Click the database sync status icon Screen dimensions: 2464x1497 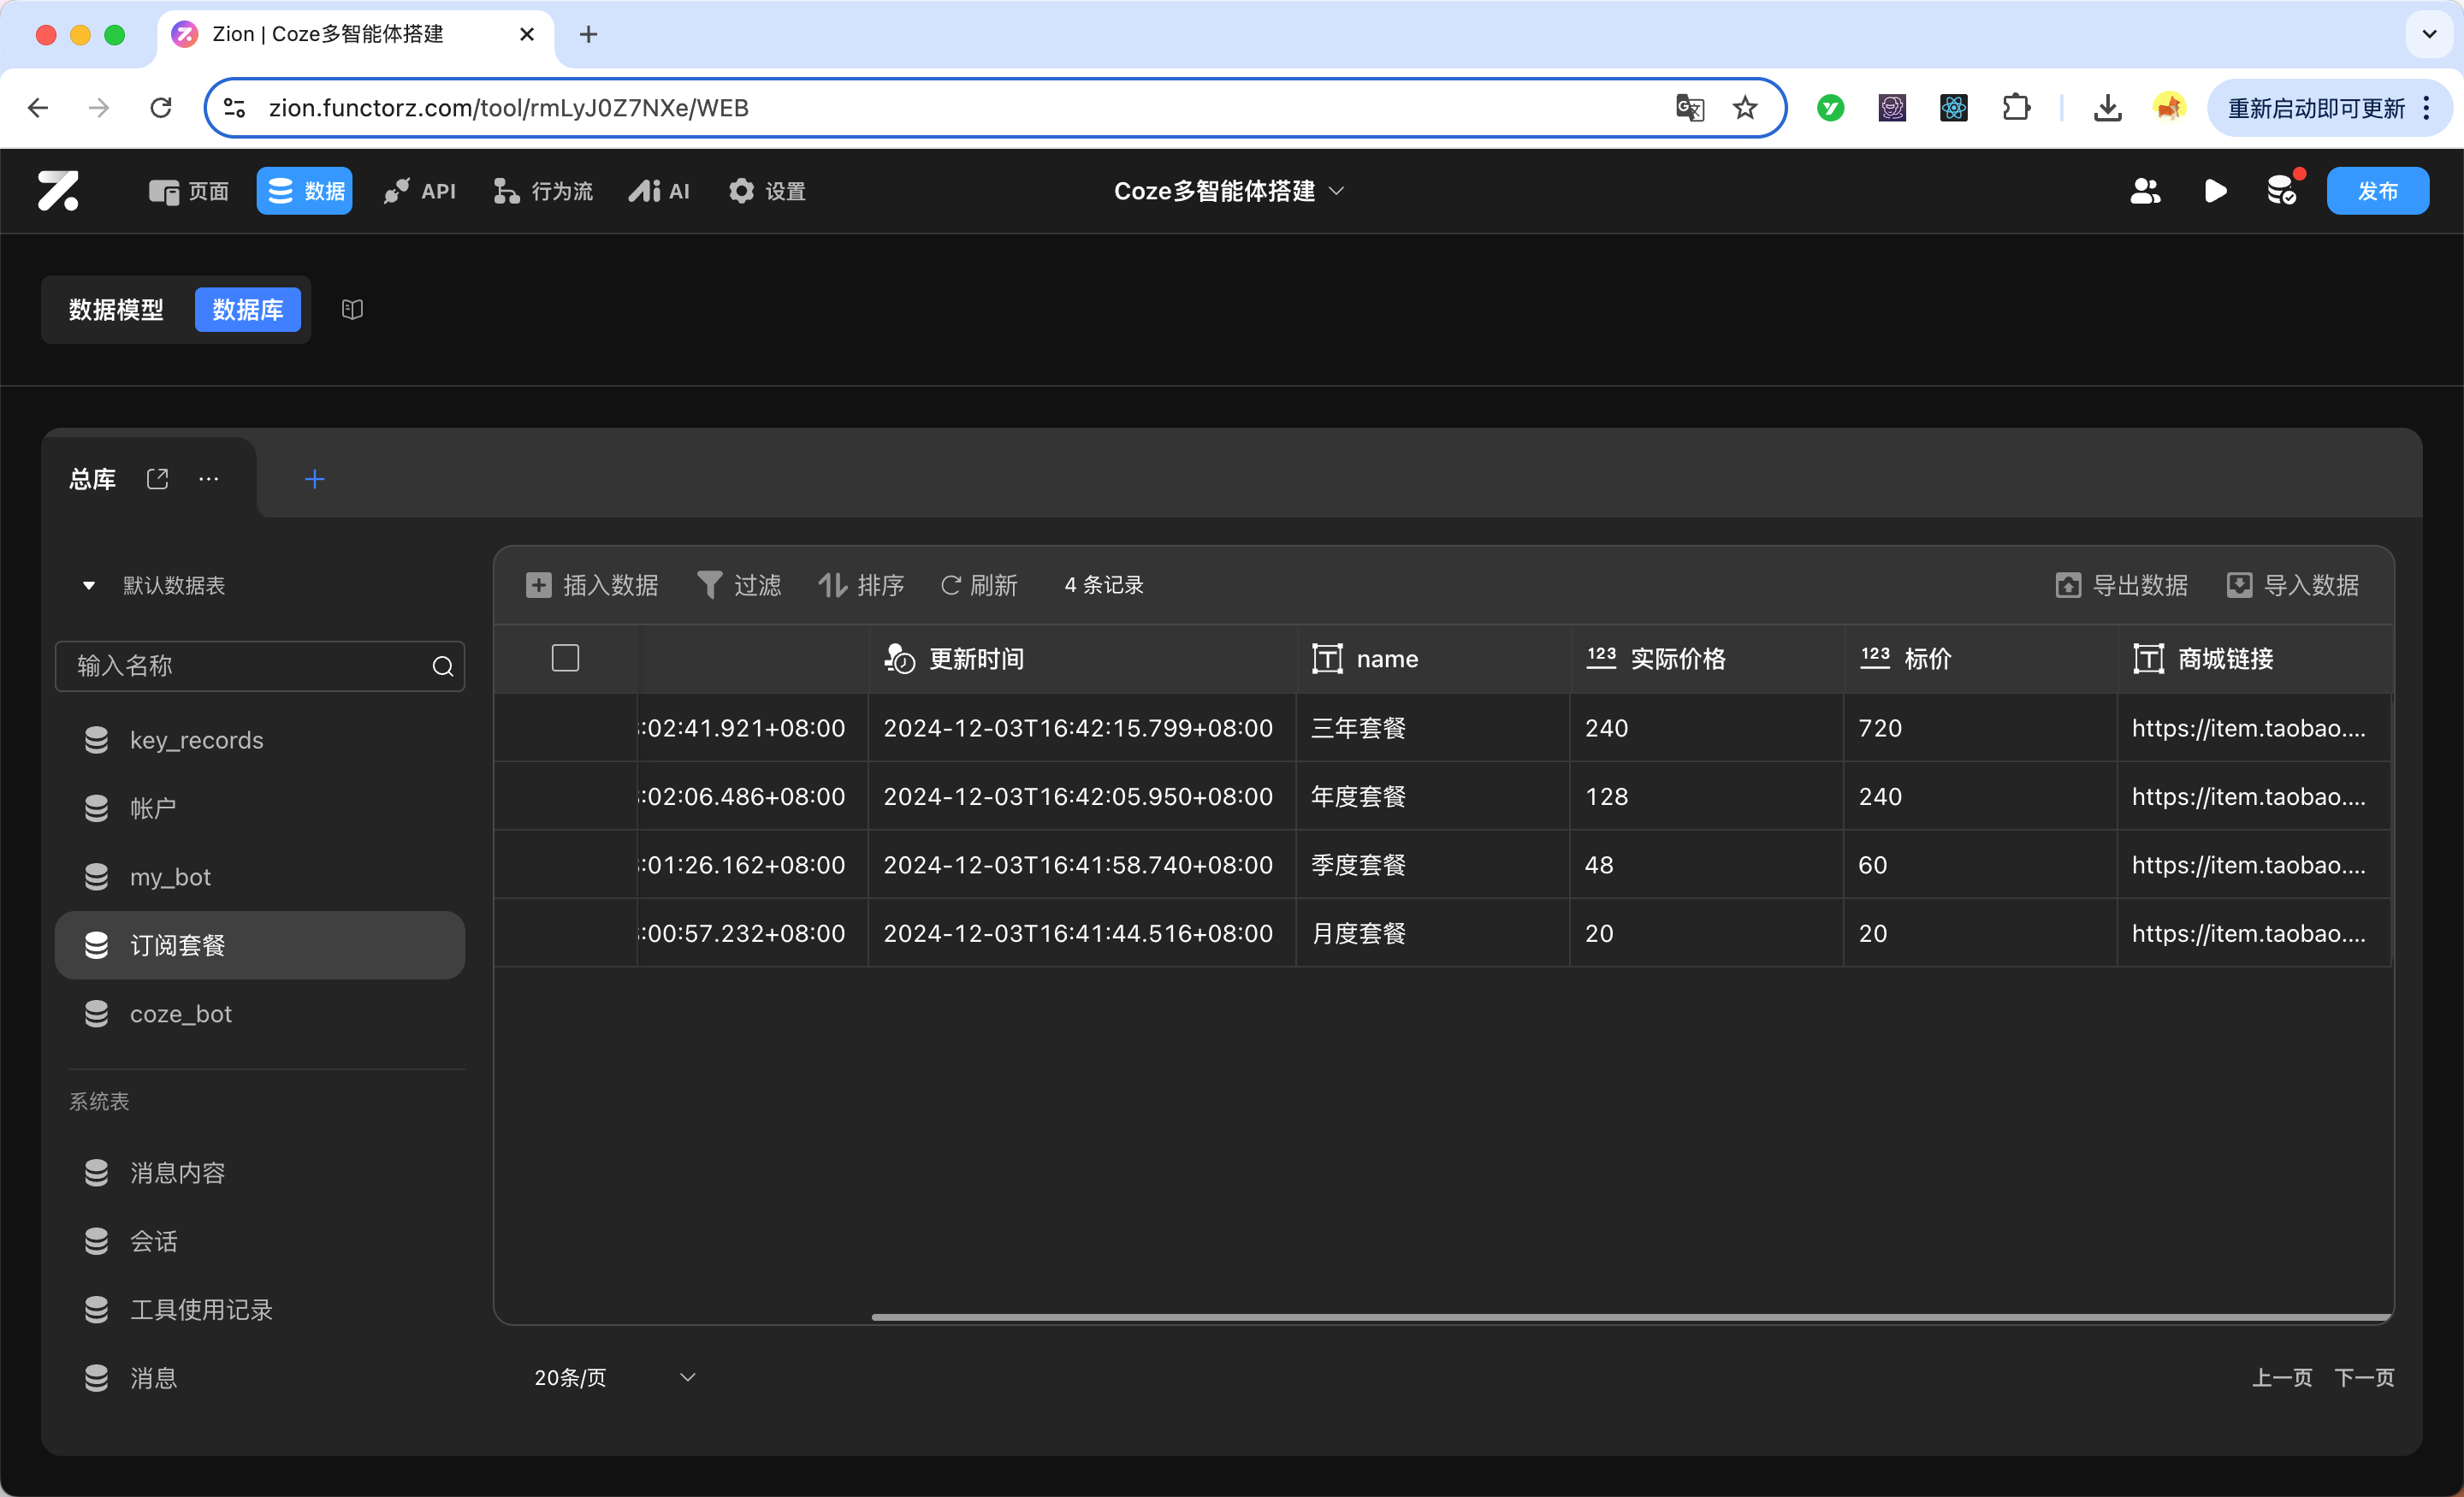click(x=2283, y=190)
